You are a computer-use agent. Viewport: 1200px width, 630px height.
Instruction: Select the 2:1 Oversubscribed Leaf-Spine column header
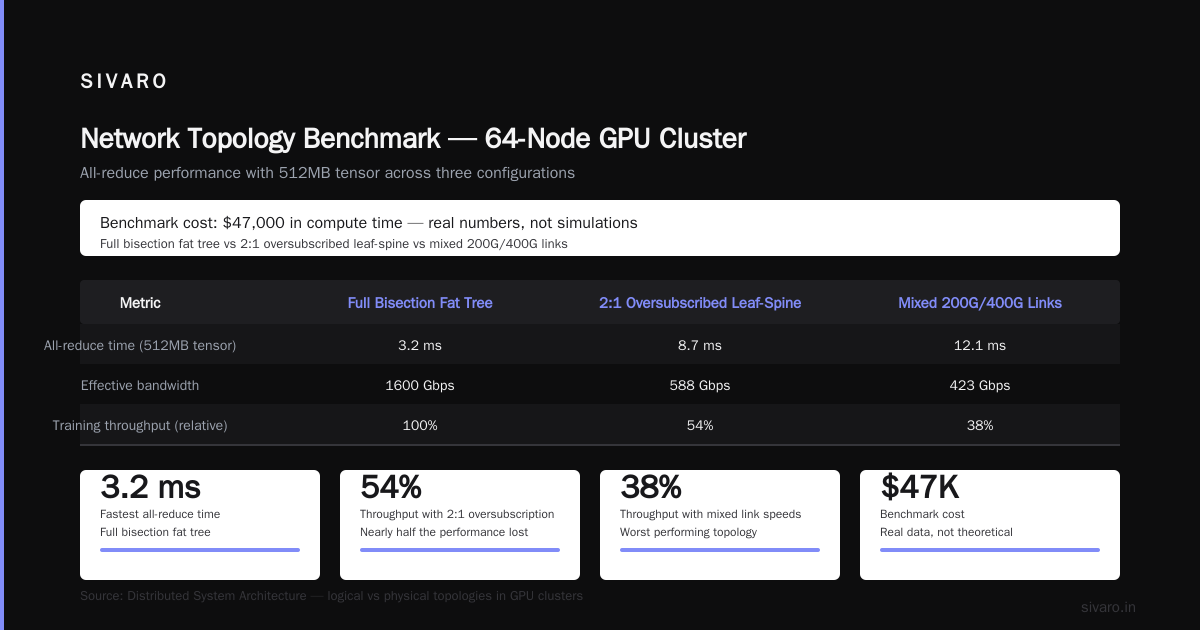(700, 303)
